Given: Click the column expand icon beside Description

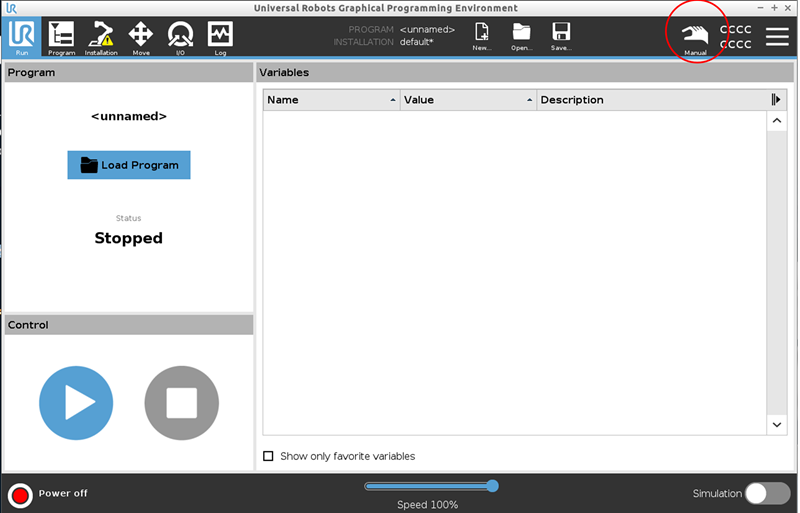Looking at the screenshot, I should click(776, 100).
